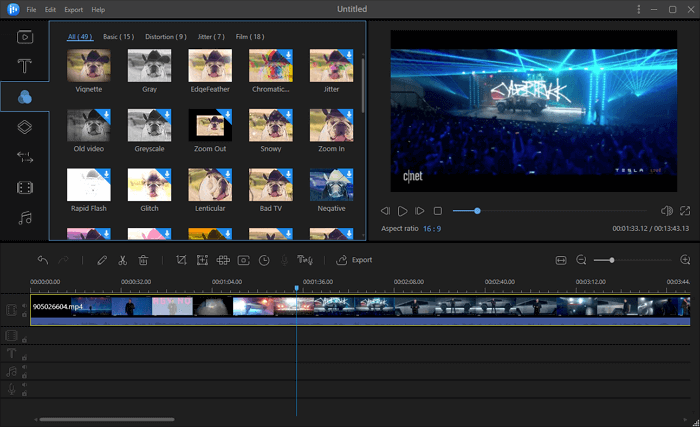Open the Media library panel
Image resolution: width=700 pixels, height=427 pixels.
point(25,37)
